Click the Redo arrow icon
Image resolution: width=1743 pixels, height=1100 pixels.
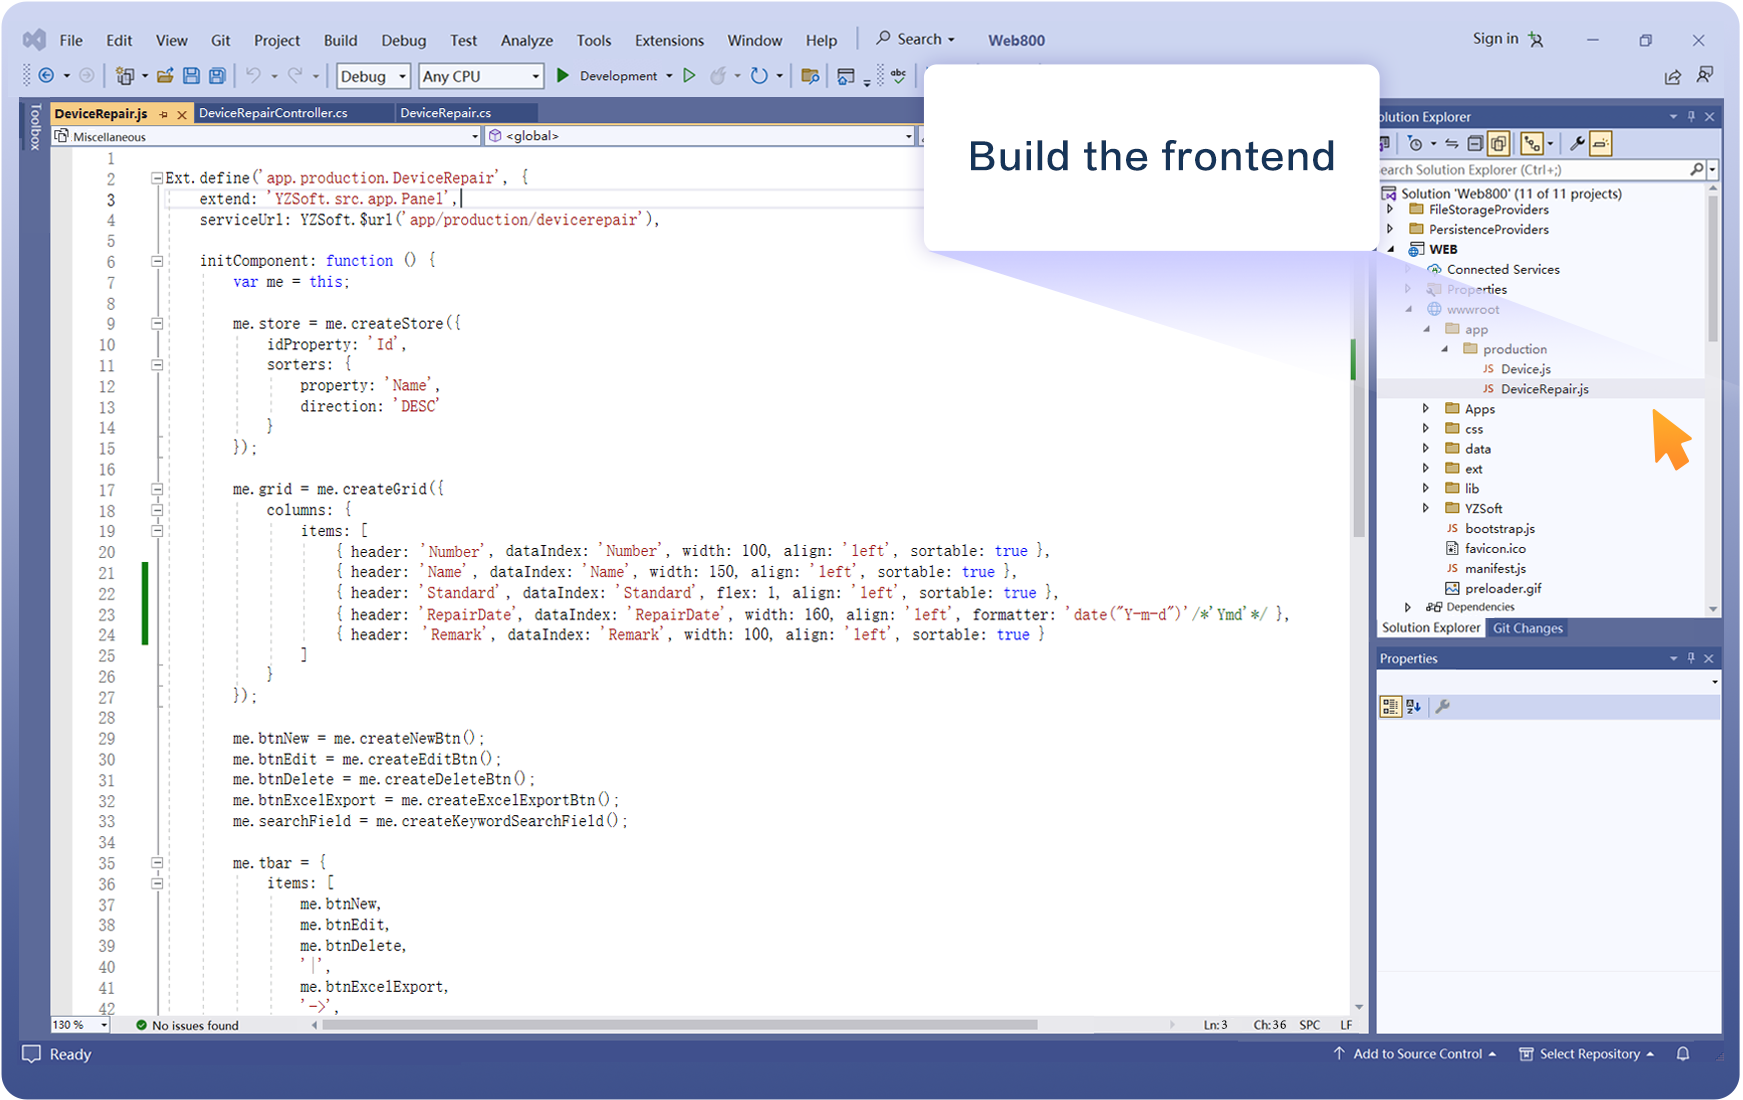(x=295, y=76)
